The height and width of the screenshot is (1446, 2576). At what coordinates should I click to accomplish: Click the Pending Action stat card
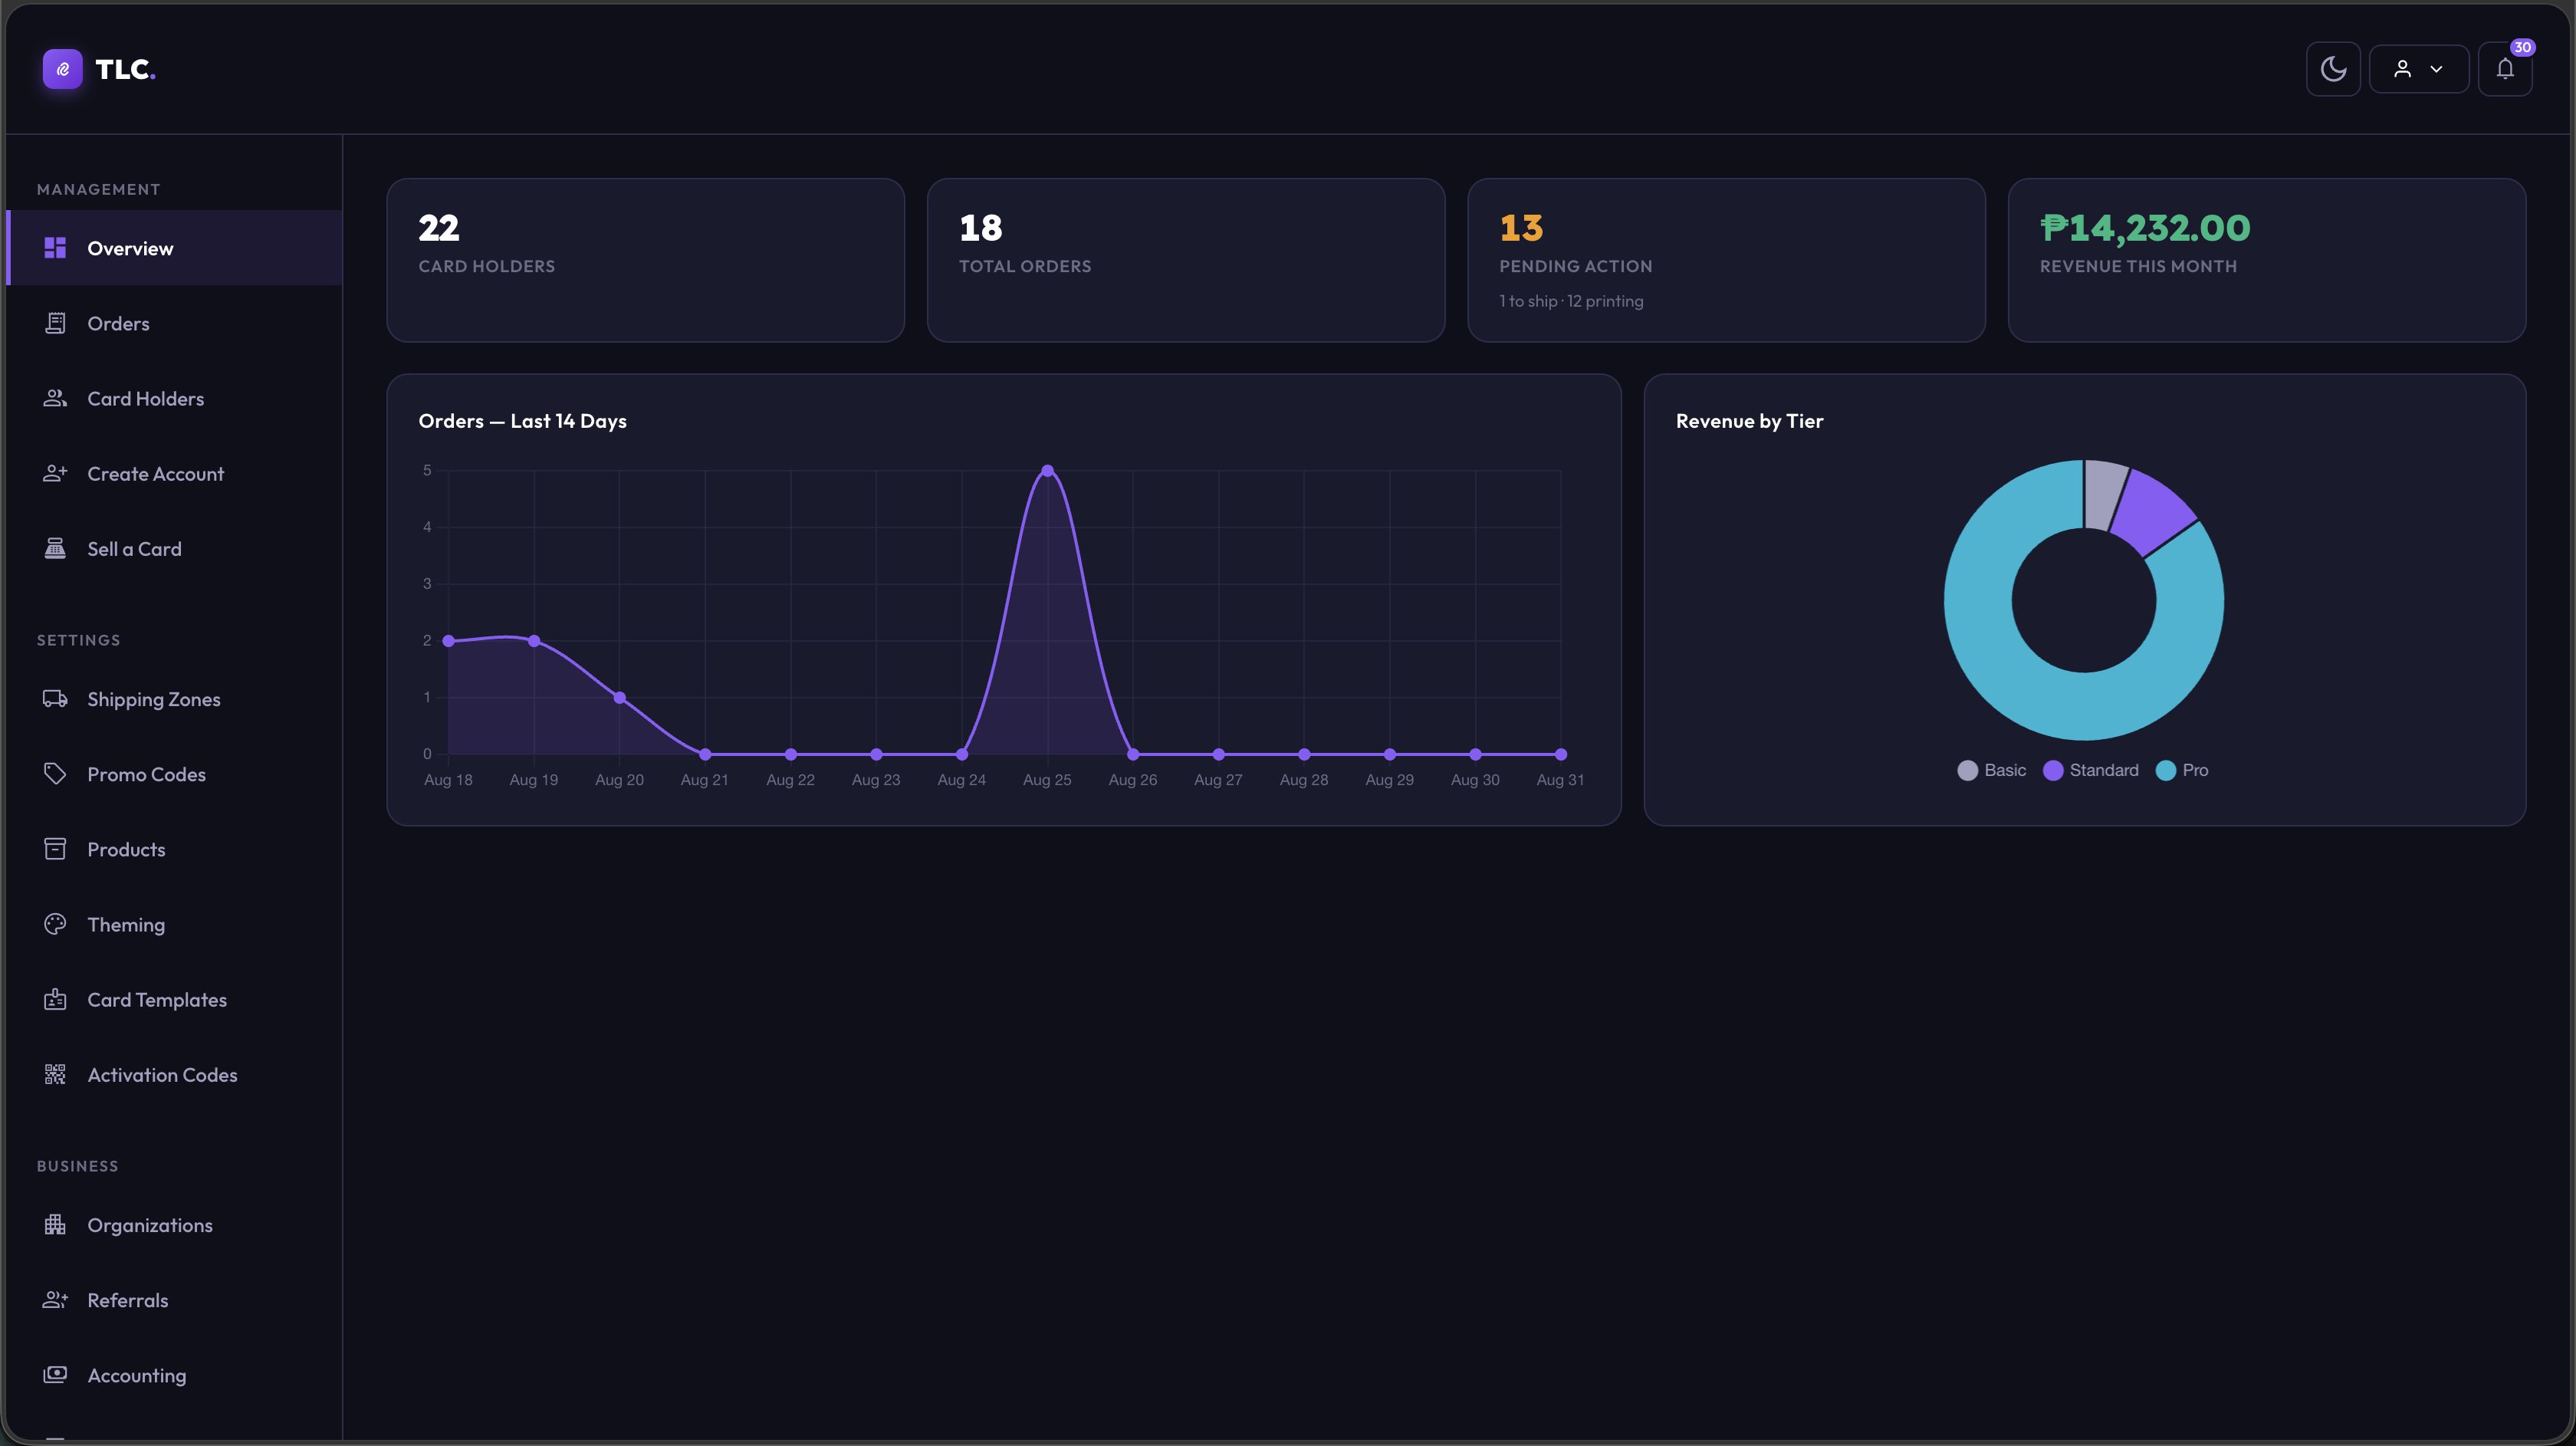click(x=1726, y=260)
